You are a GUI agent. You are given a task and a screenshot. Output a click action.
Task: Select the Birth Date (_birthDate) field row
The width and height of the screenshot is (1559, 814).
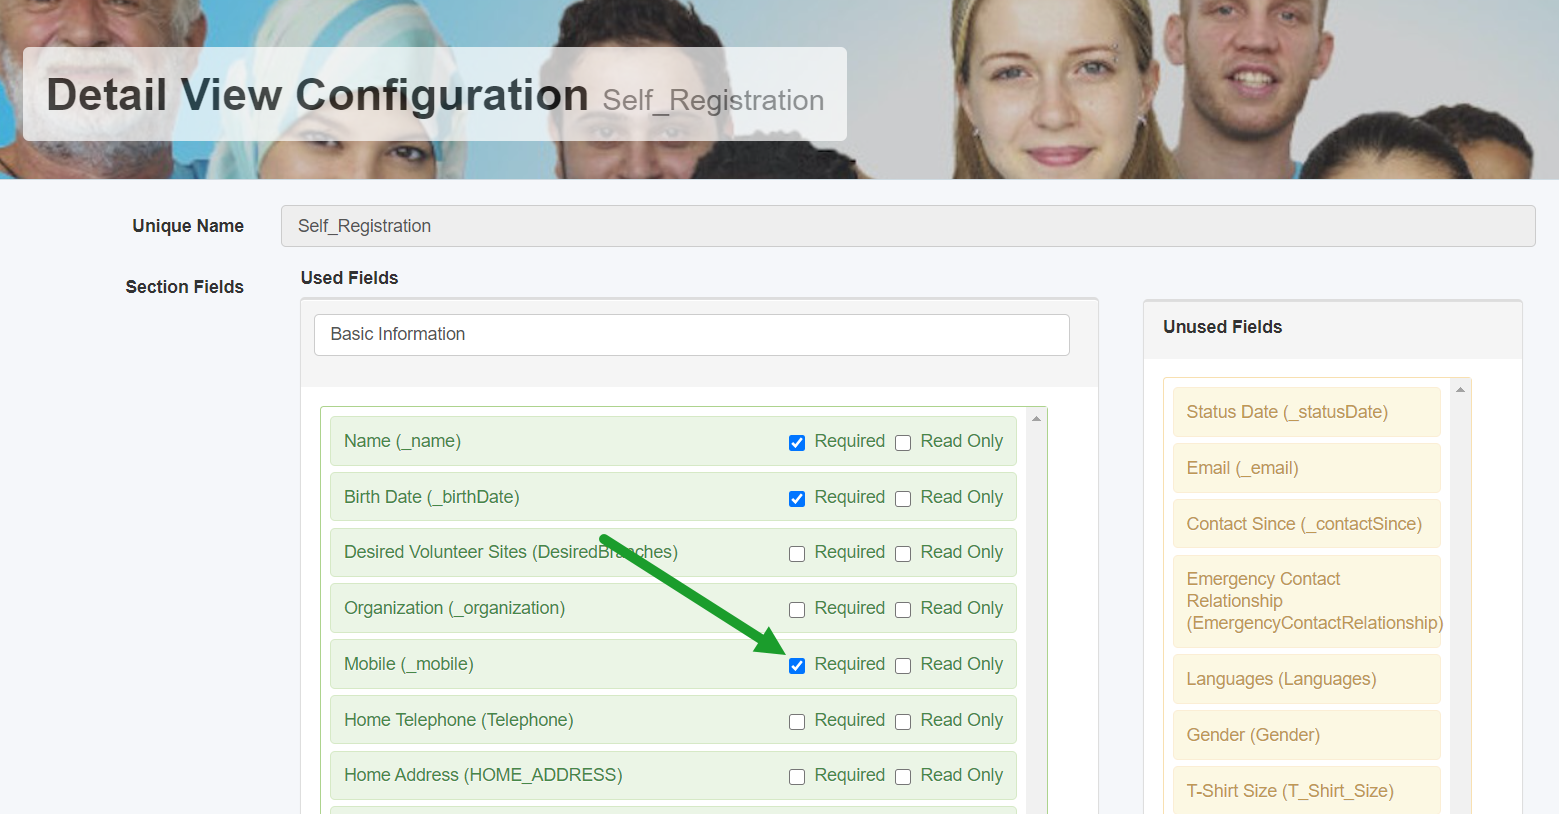point(673,497)
